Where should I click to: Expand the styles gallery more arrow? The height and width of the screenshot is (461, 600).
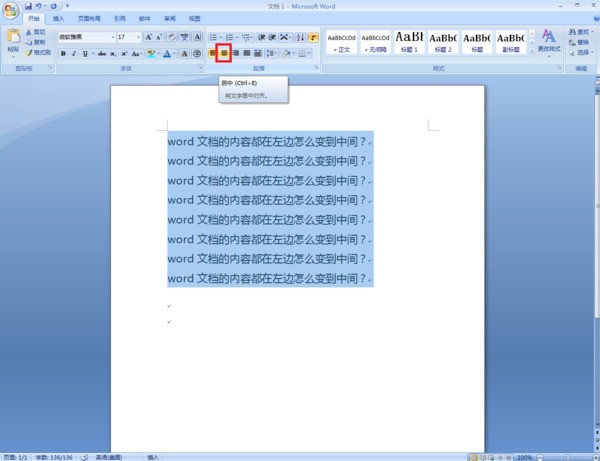tap(532, 50)
